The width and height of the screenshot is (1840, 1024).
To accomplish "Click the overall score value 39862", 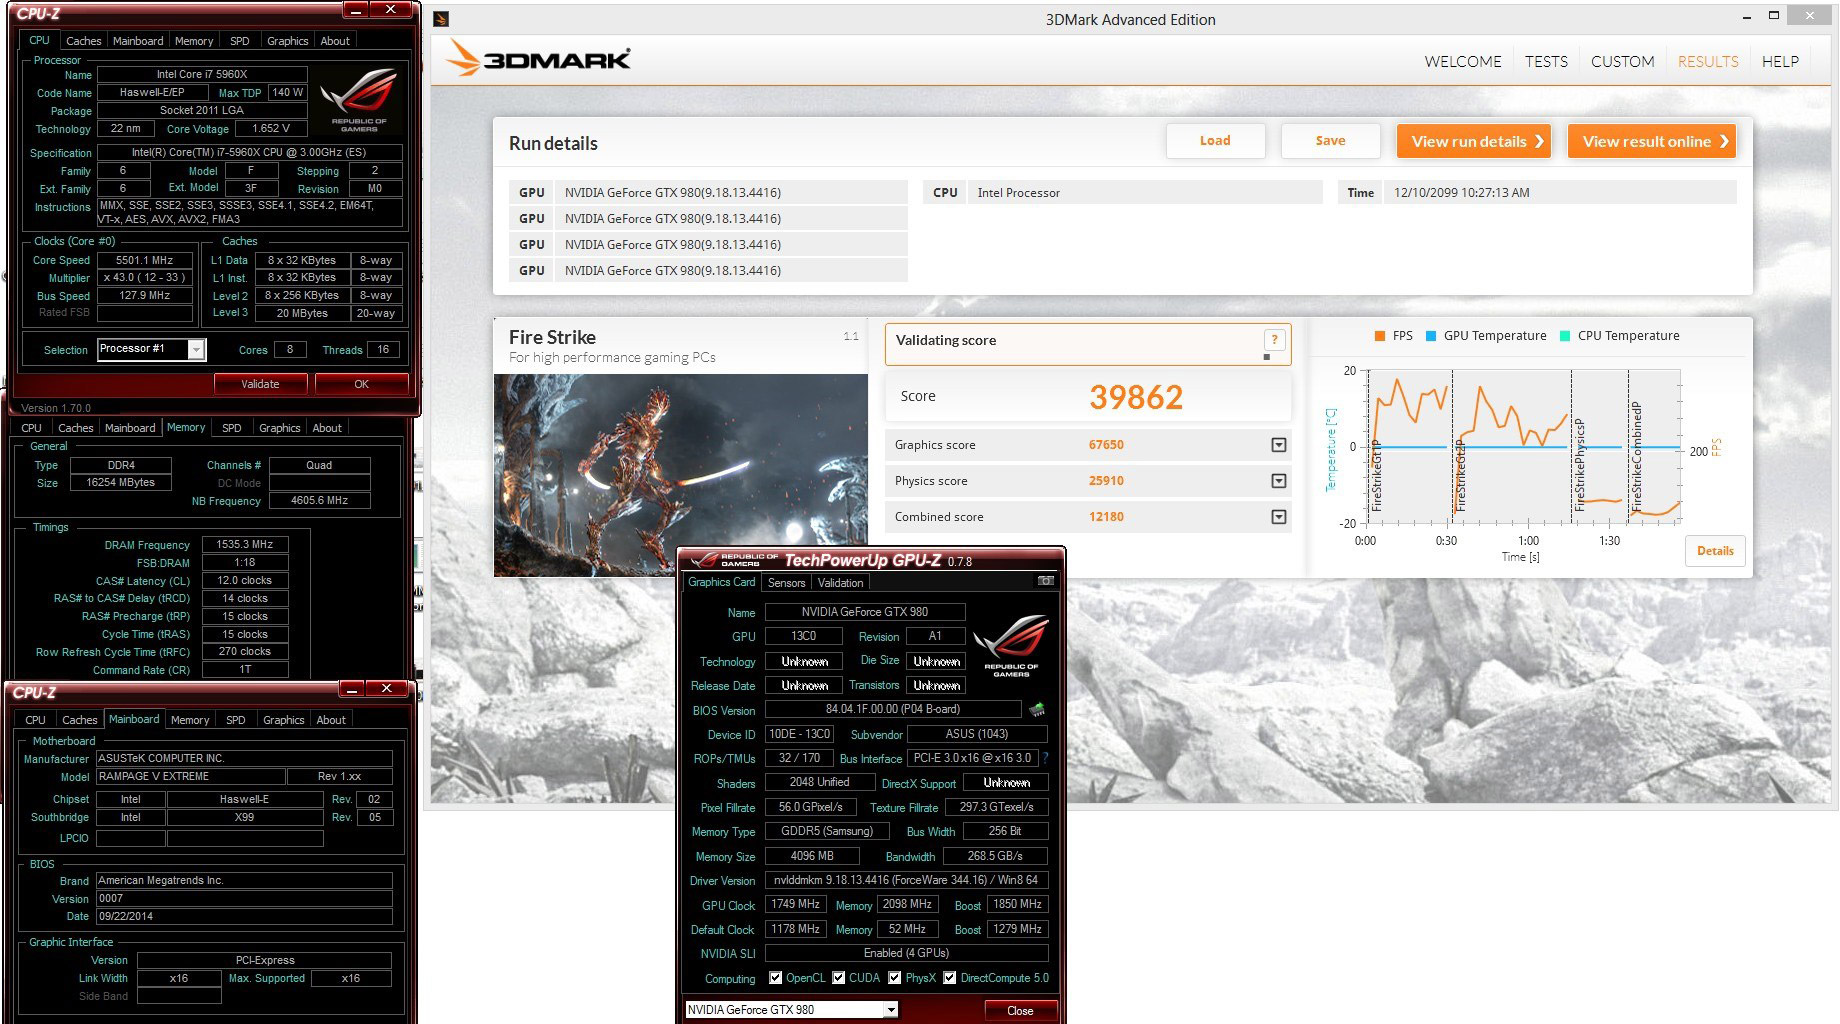I will 1136,397.
